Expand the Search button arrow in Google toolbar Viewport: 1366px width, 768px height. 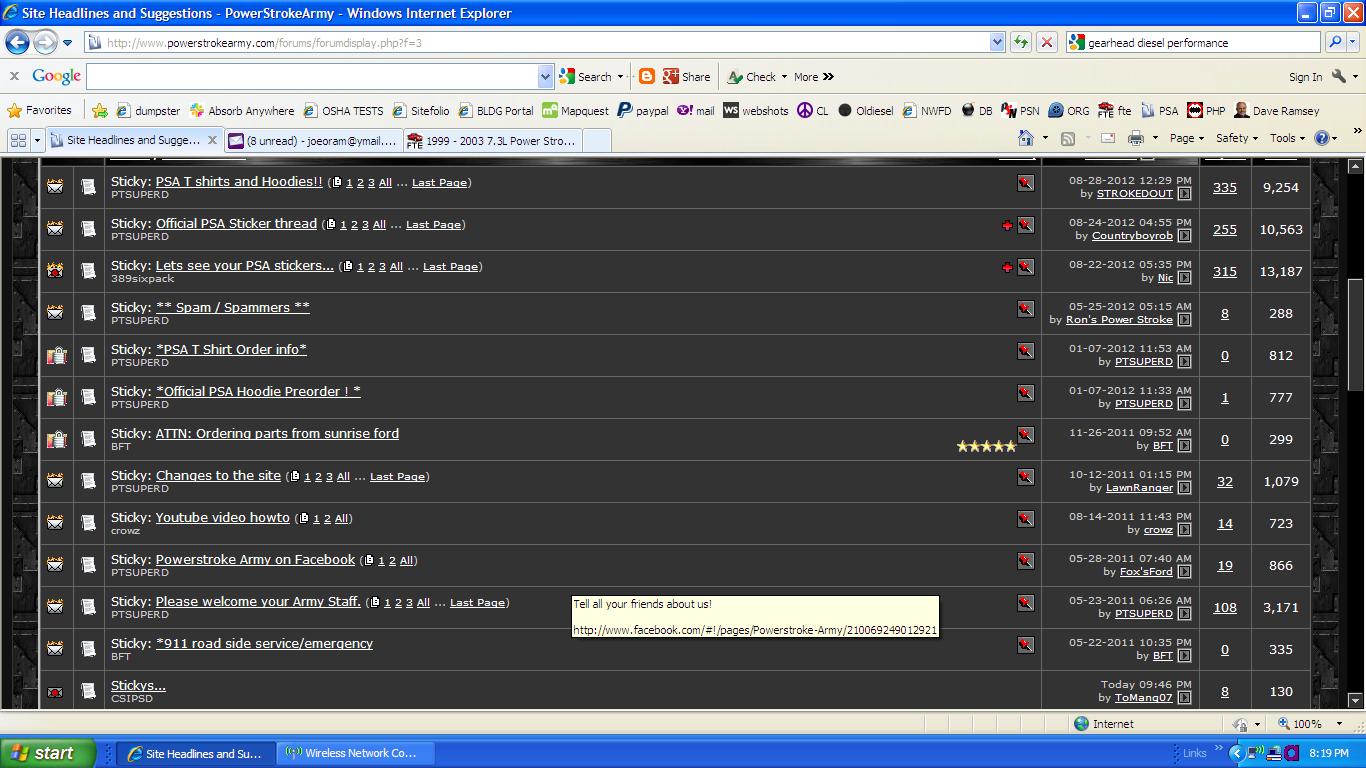[620, 77]
